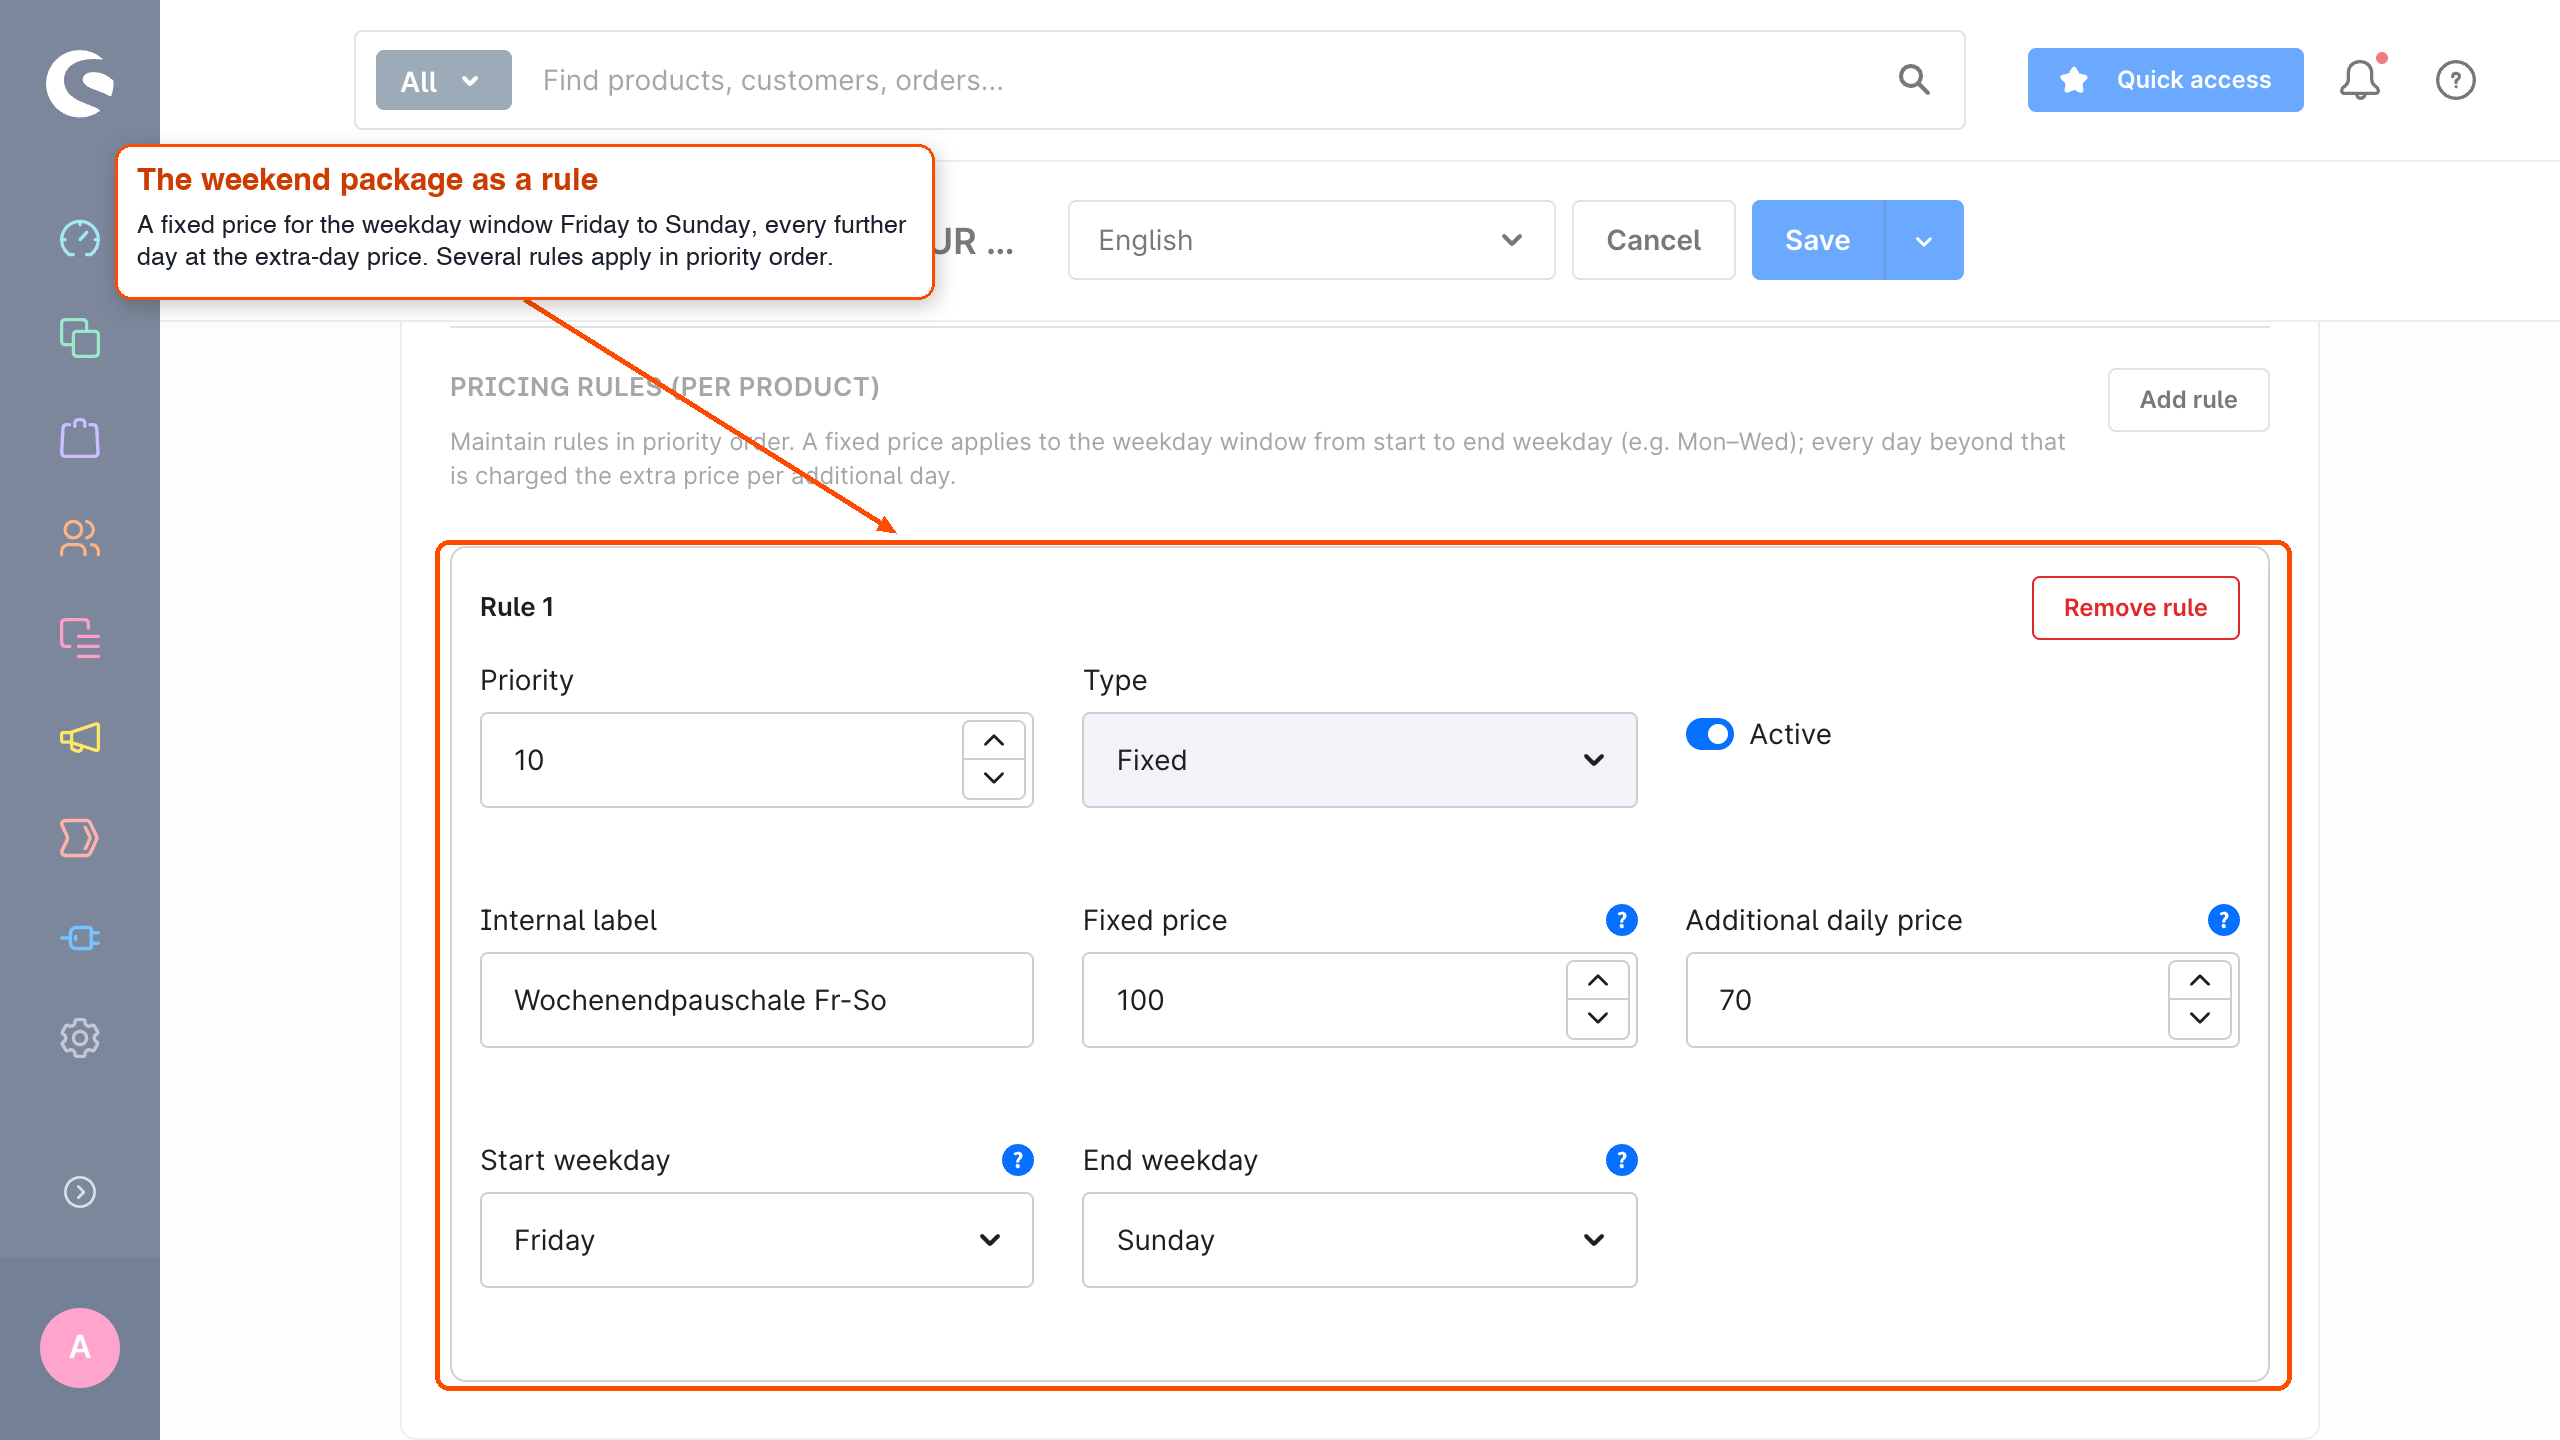
Task: Click the Quick access button
Action: (x=2165, y=80)
